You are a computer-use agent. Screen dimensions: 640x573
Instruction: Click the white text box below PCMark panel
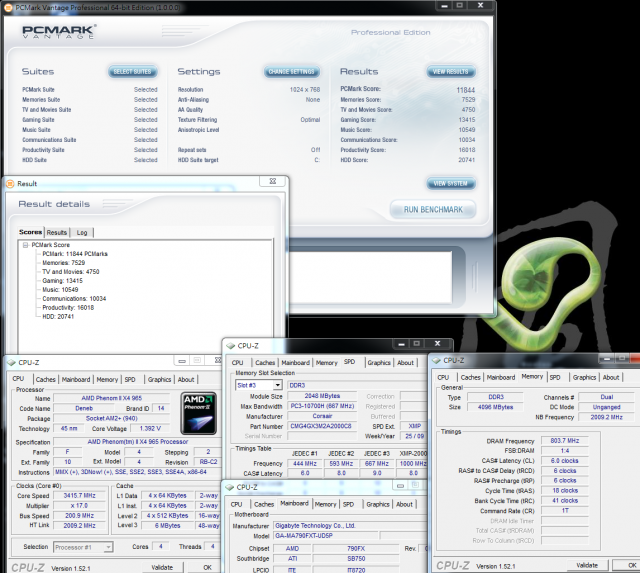[370, 277]
